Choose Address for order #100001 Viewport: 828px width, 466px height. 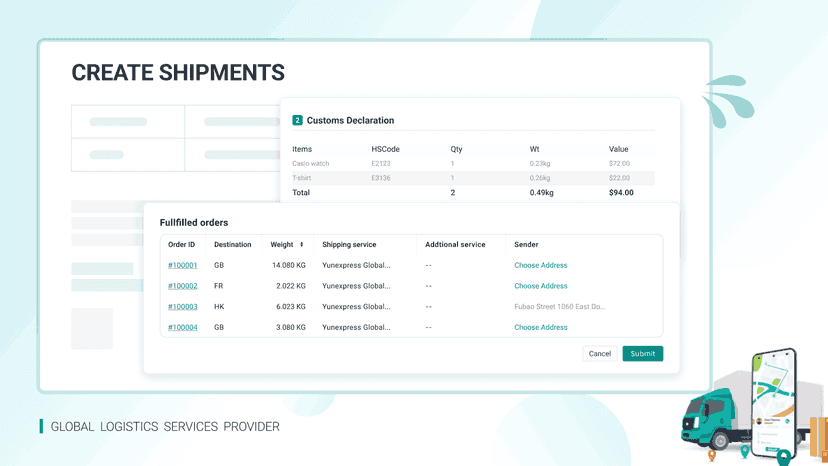pos(540,265)
